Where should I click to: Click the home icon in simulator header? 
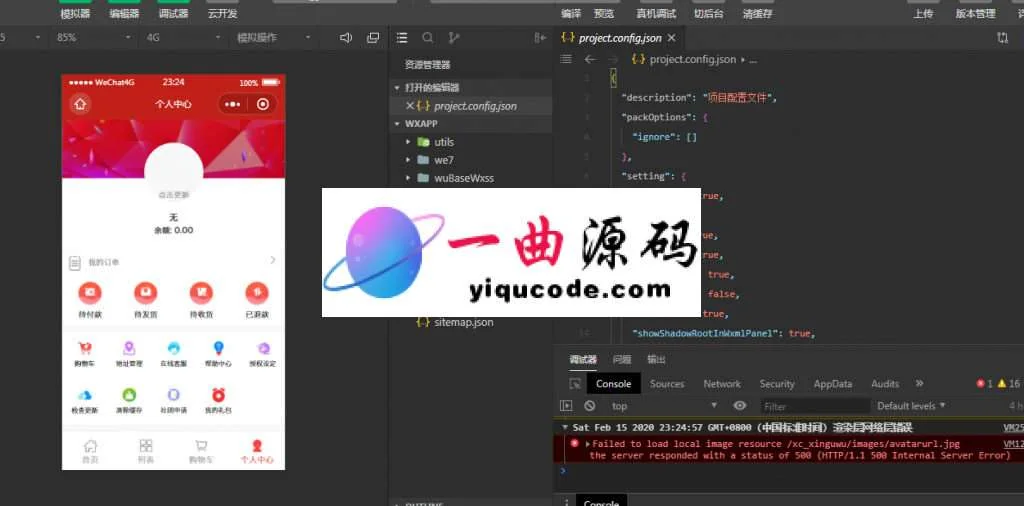tap(80, 104)
